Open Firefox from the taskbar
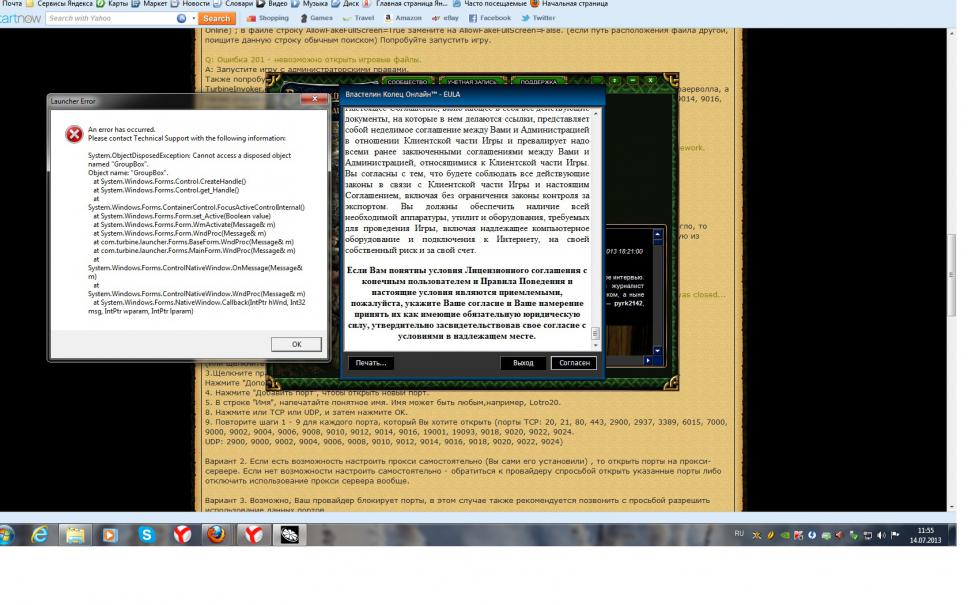The image size is (968, 605). click(216, 535)
